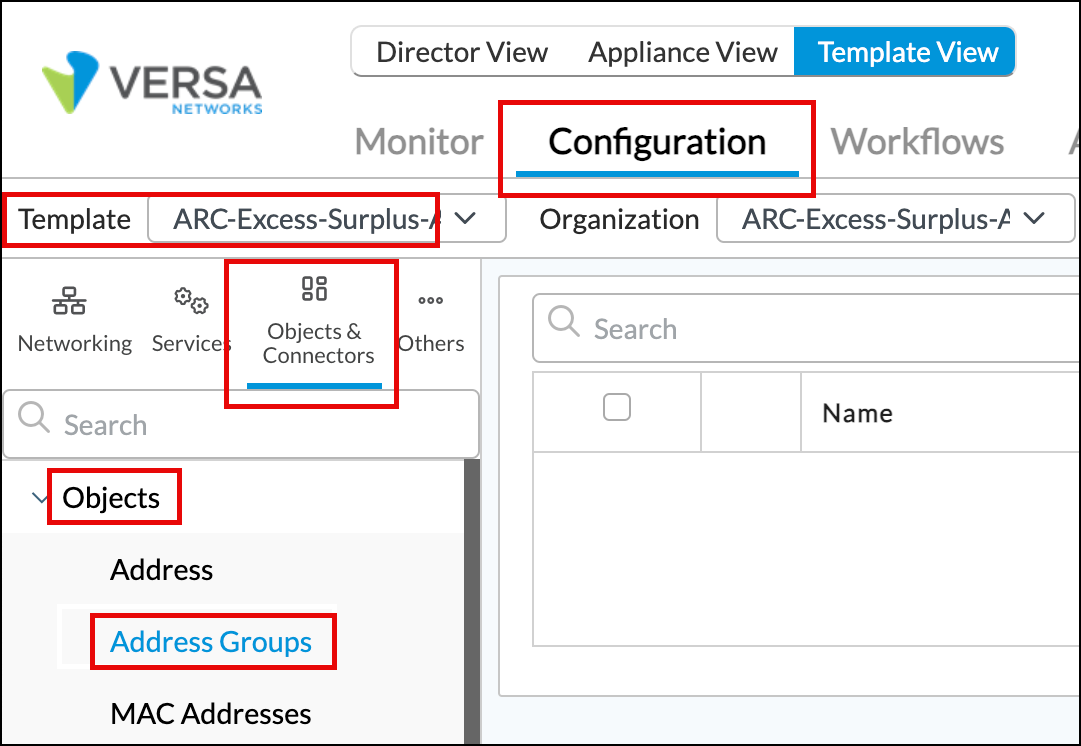Screen dimensions: 1081x746
Task: Select MAC Addresses in the tree
Action: point(211,714)
